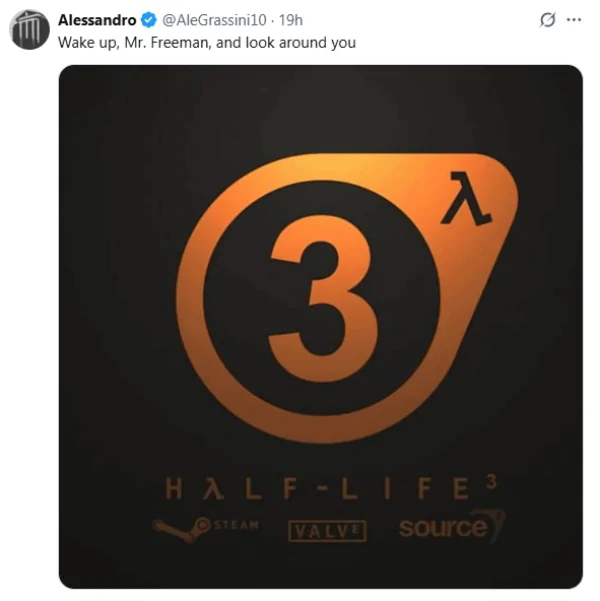The image size is (600, 601).
Task: Click Alessandro's profile avatar picture
Action: coord(29,29)
